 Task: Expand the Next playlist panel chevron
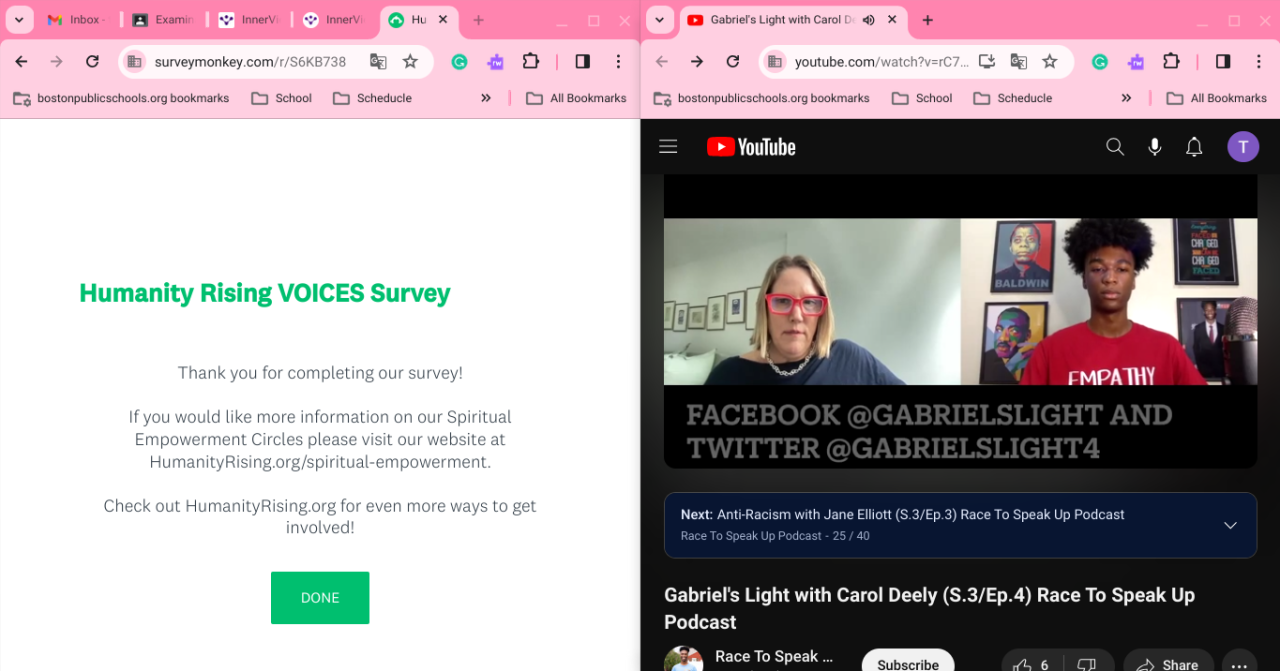point(1230,525)
